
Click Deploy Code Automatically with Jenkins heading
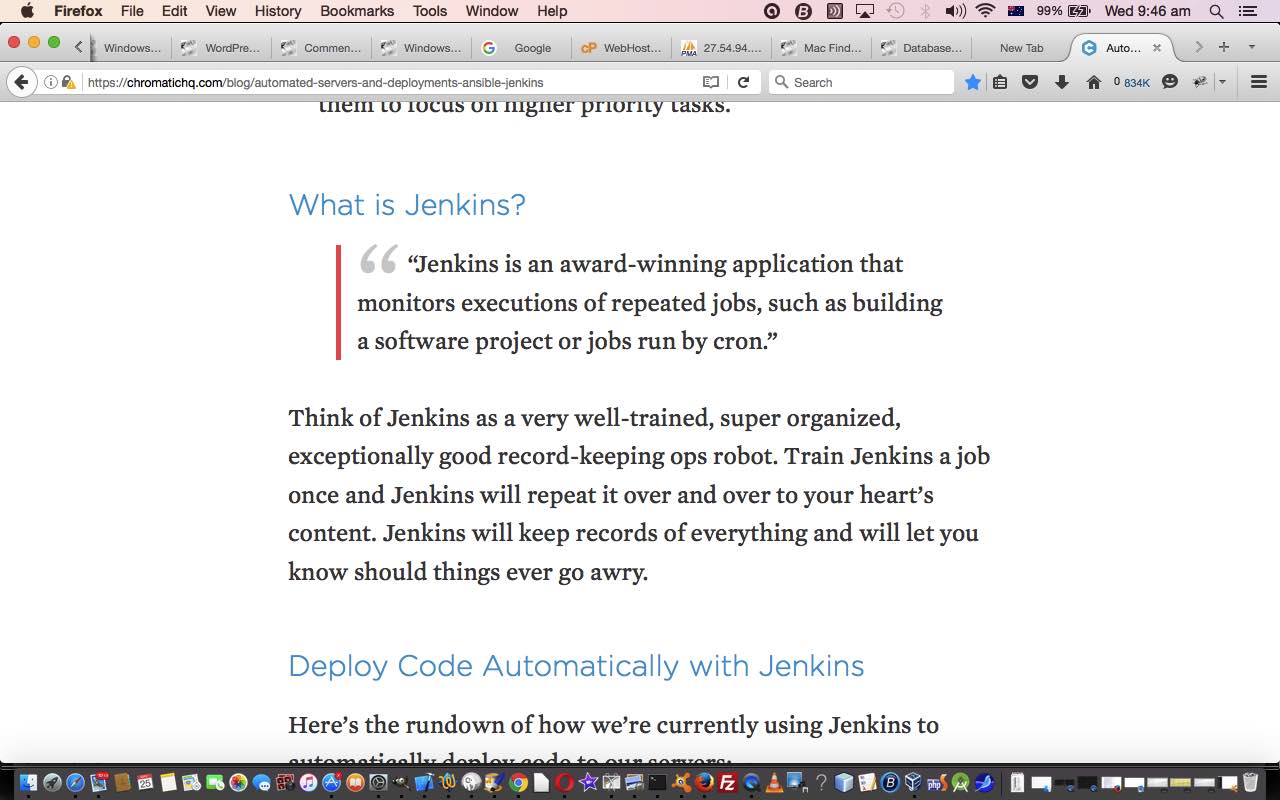point(576,665)
